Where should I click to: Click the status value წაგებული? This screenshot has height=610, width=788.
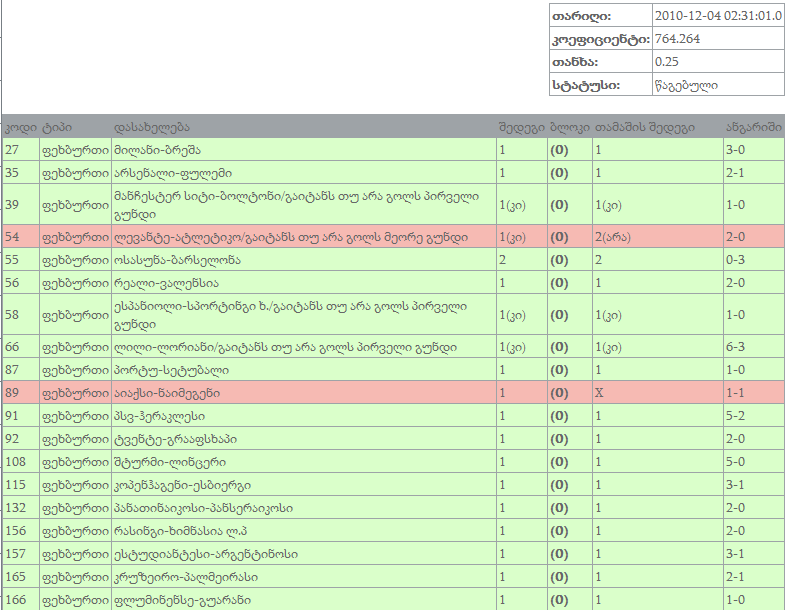686,85
